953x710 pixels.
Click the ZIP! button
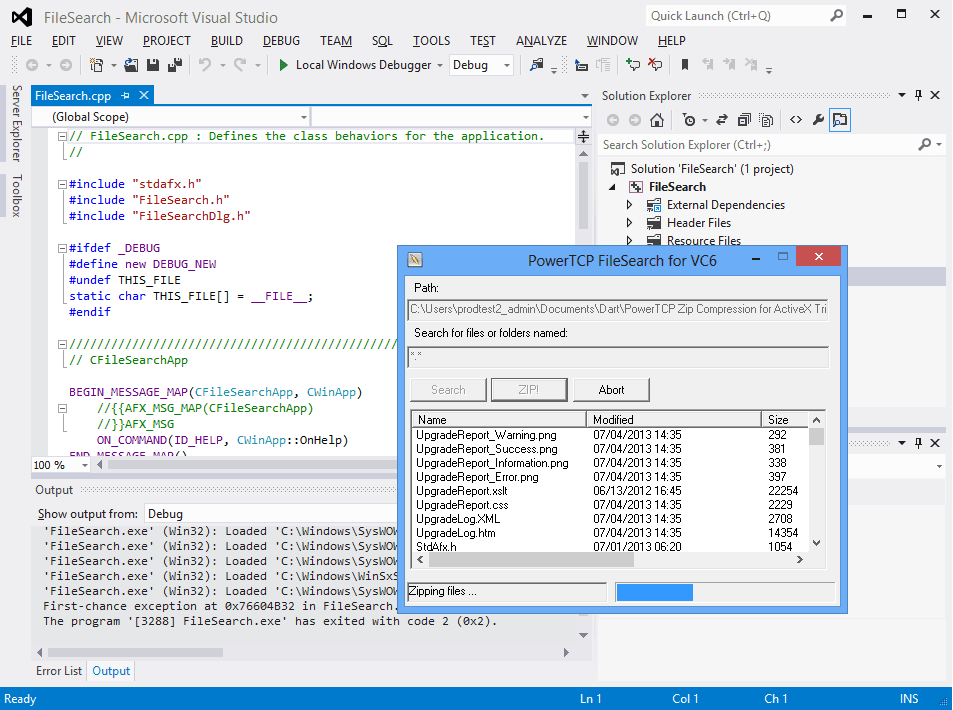tap(529, 390)
